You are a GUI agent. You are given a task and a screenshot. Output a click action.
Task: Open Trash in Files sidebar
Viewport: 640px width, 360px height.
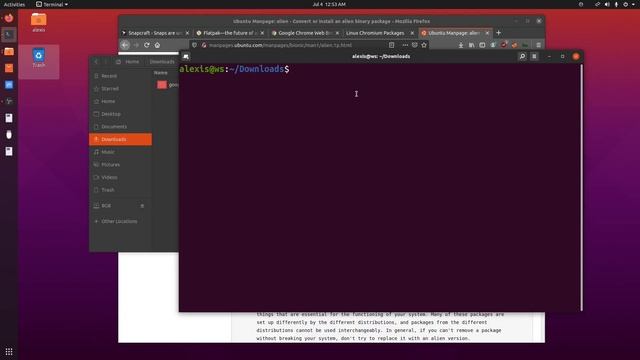click(x=120, y=190)
